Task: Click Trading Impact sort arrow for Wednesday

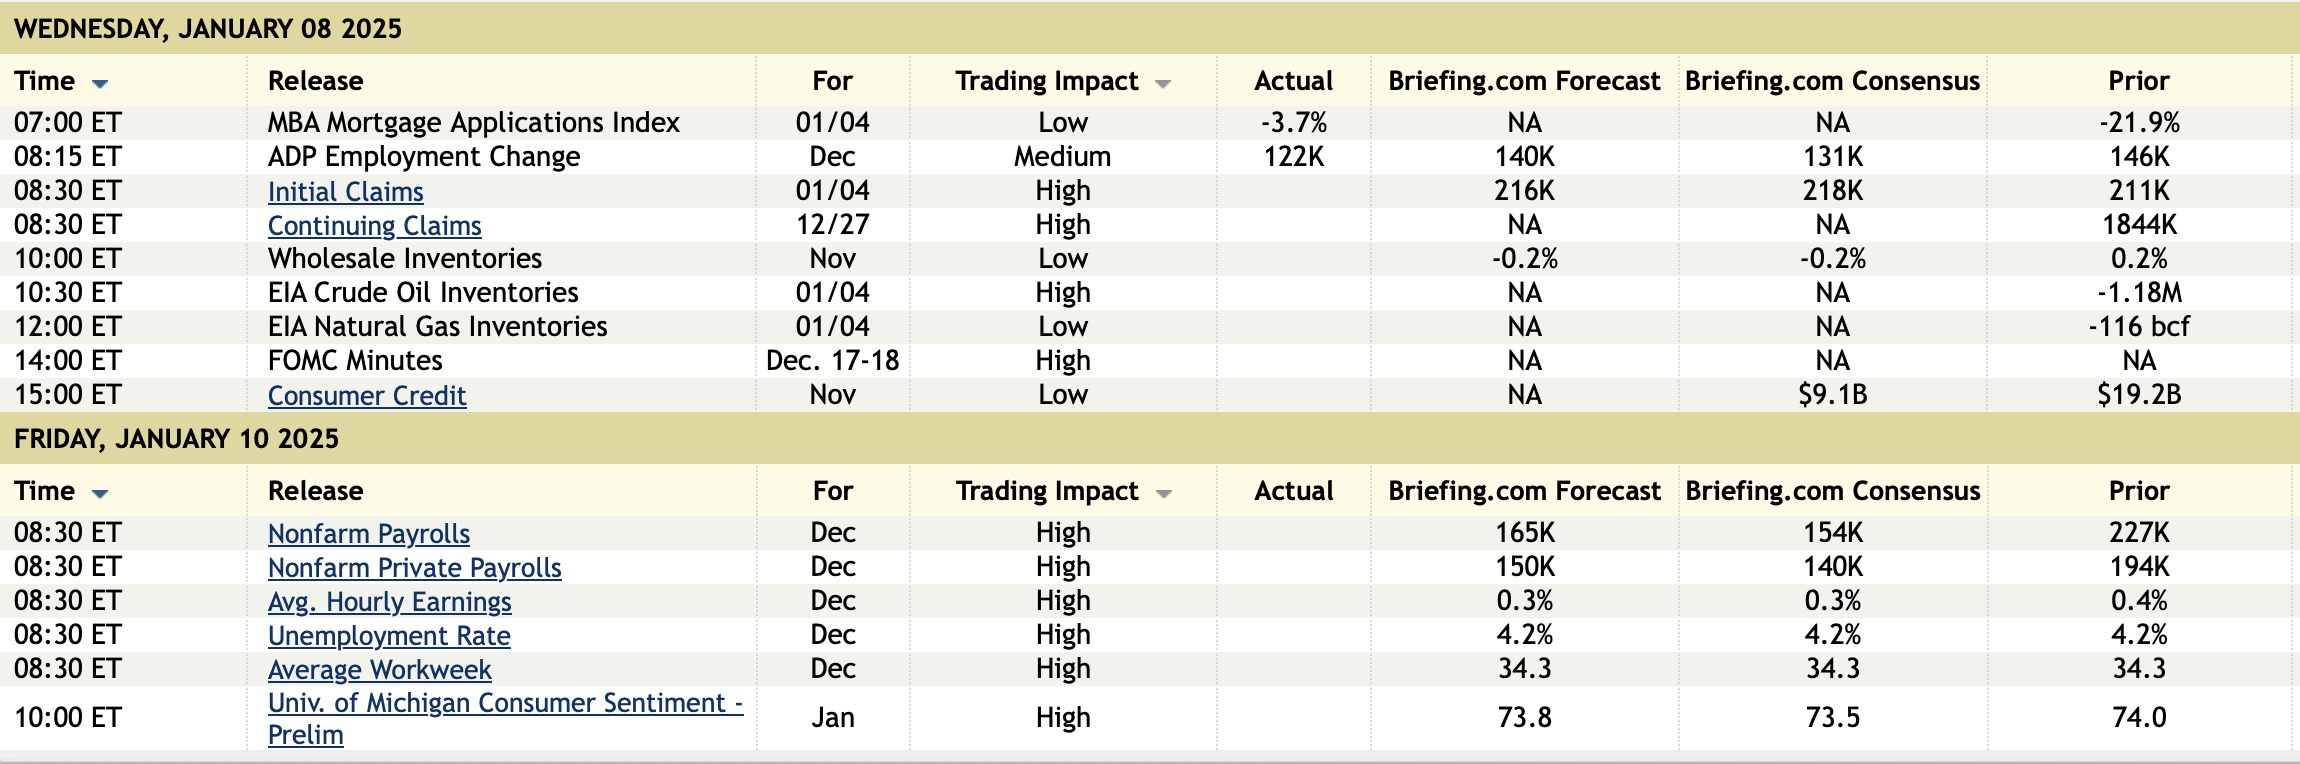Action: (x=1163, y=83)
